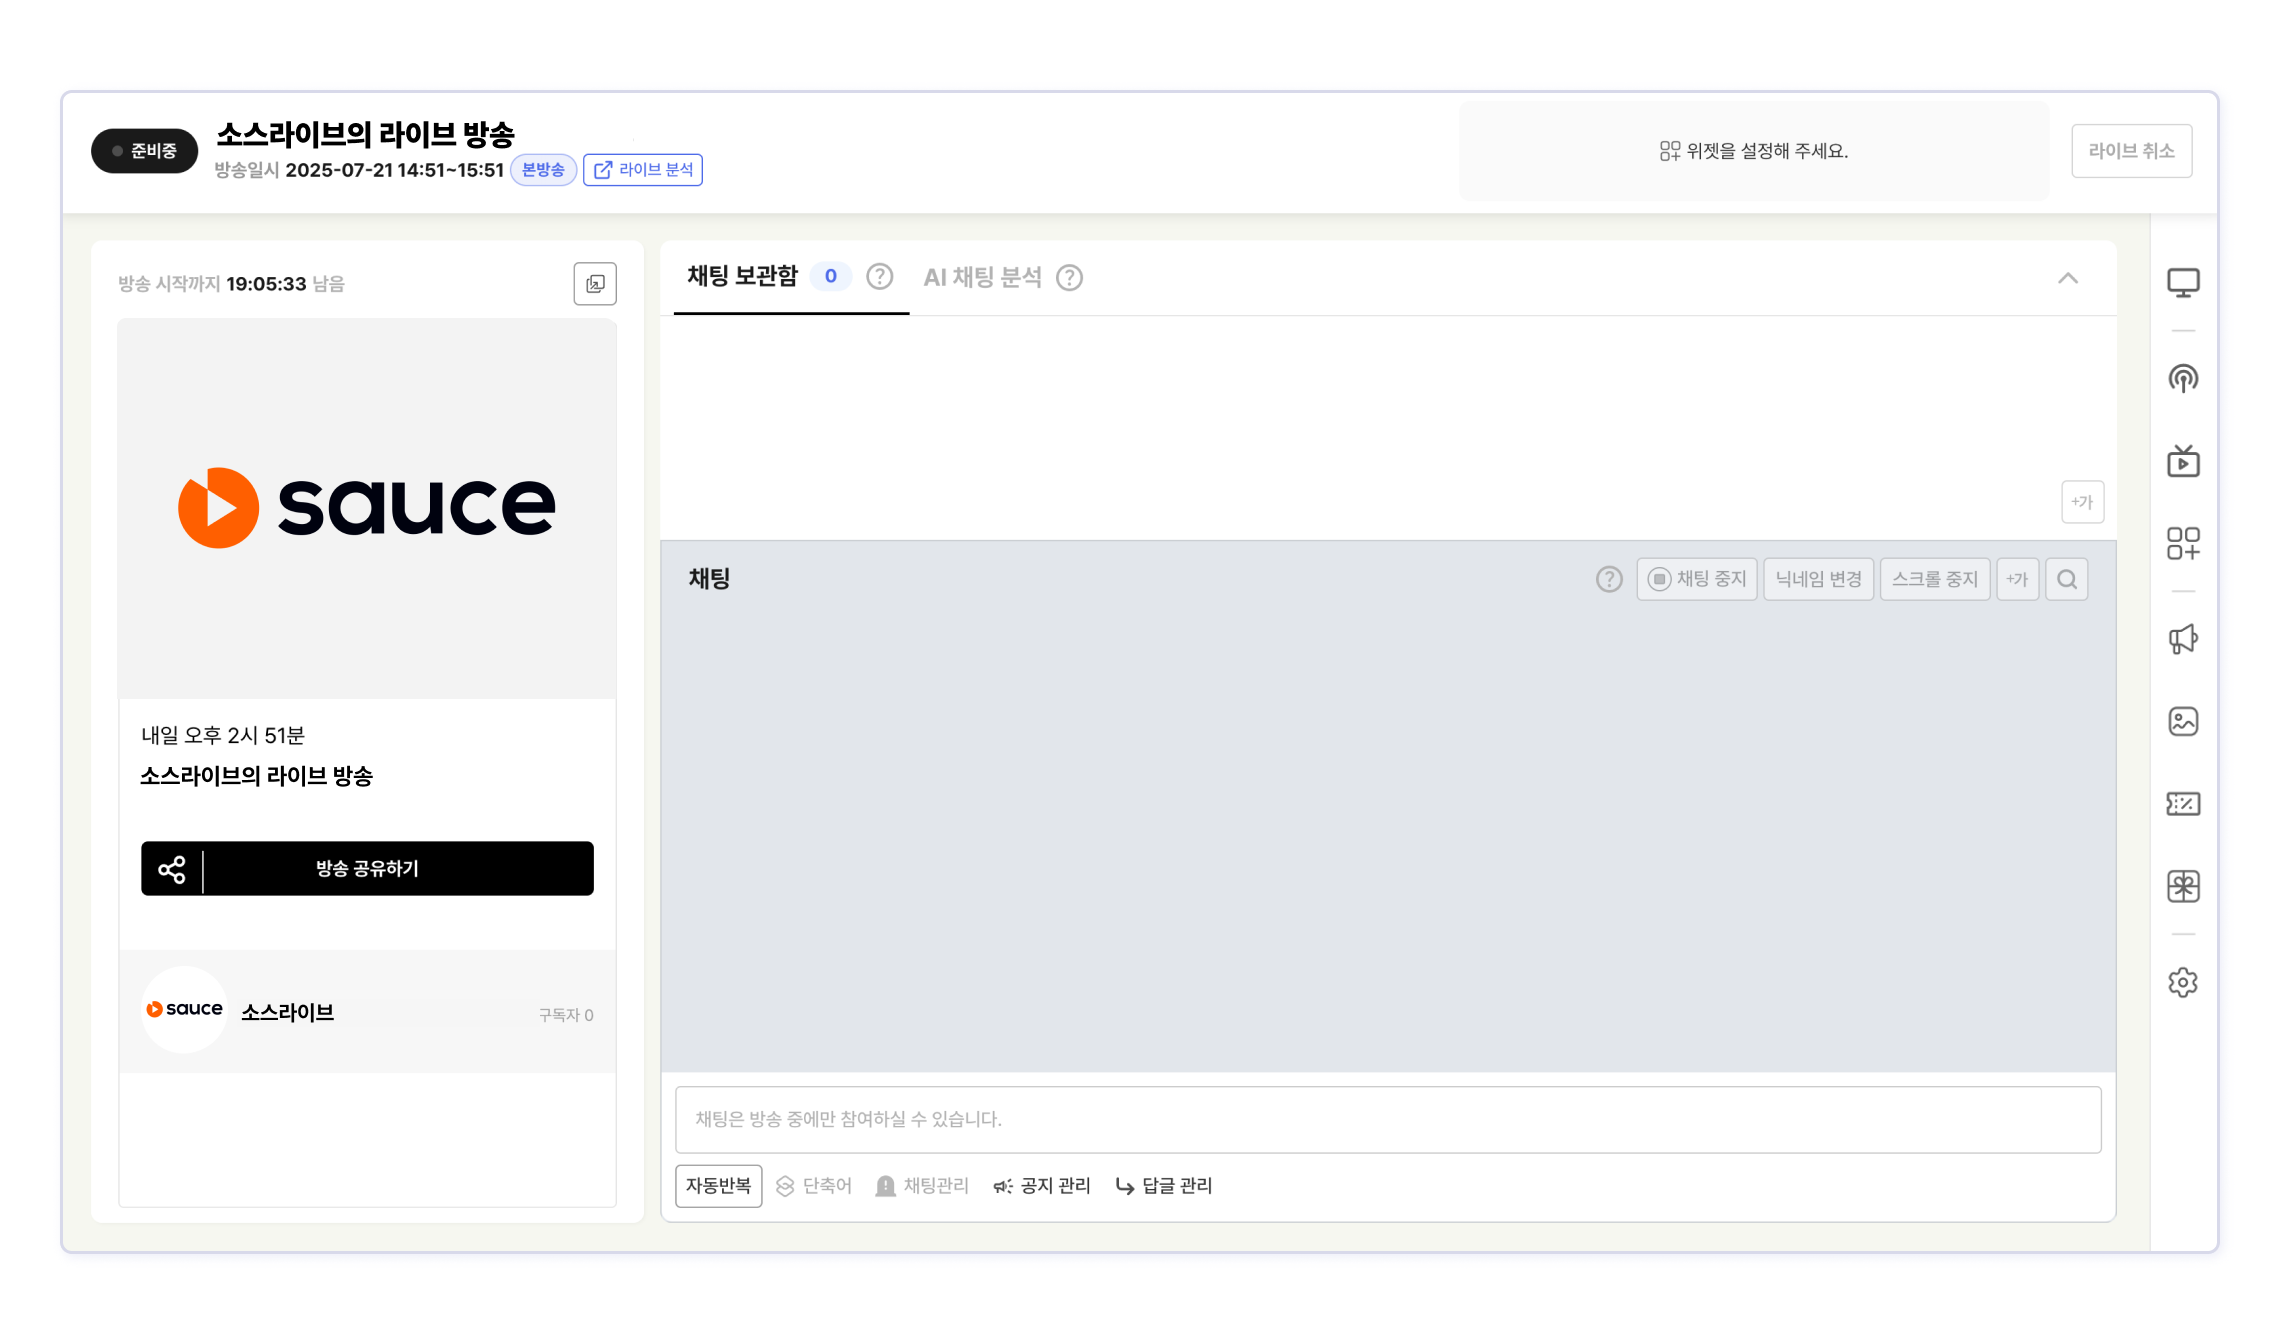The height and width of the screenshot is (1344, 2280).
Task: Open the chat search magnifier icon
Action: 2067,579
